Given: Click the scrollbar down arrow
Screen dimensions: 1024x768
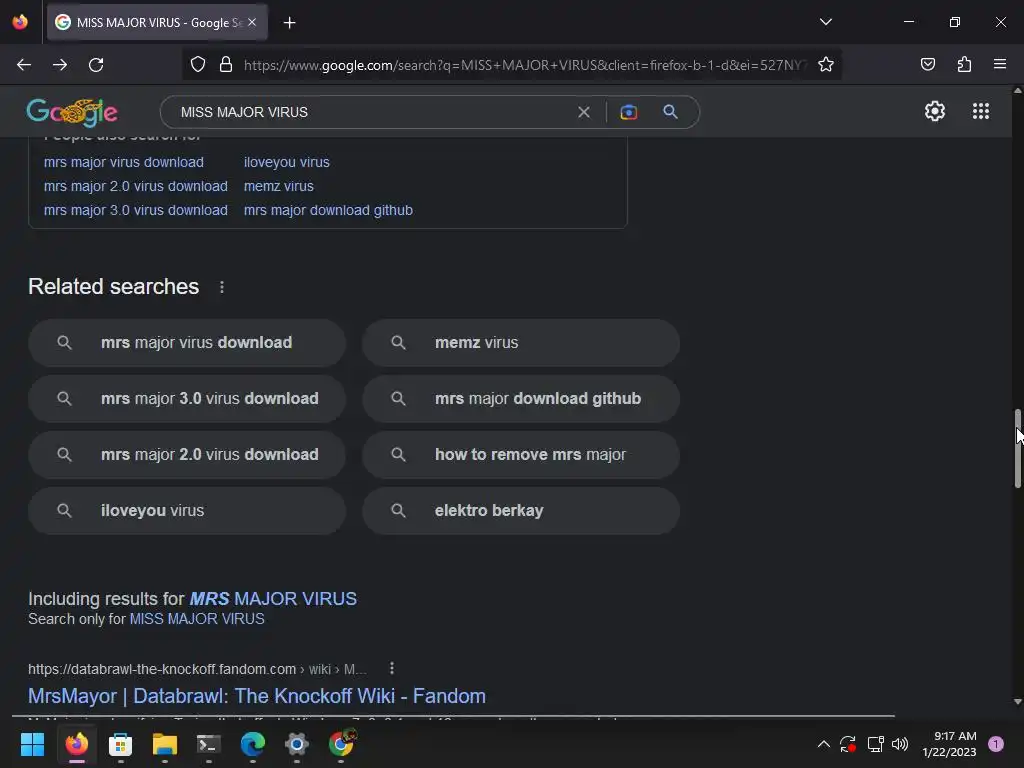Looking at the screenshot, I should tap(1017, 702).
